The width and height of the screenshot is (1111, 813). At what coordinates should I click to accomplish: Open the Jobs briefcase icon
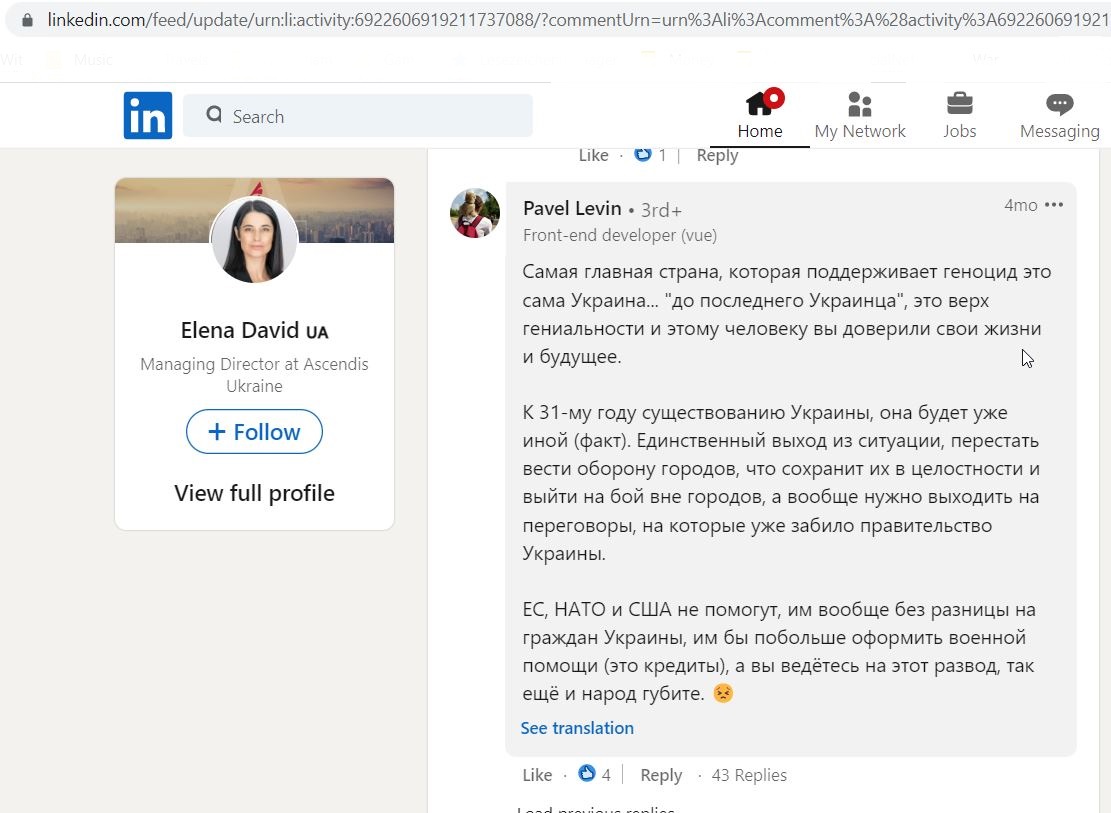point(959,104)
